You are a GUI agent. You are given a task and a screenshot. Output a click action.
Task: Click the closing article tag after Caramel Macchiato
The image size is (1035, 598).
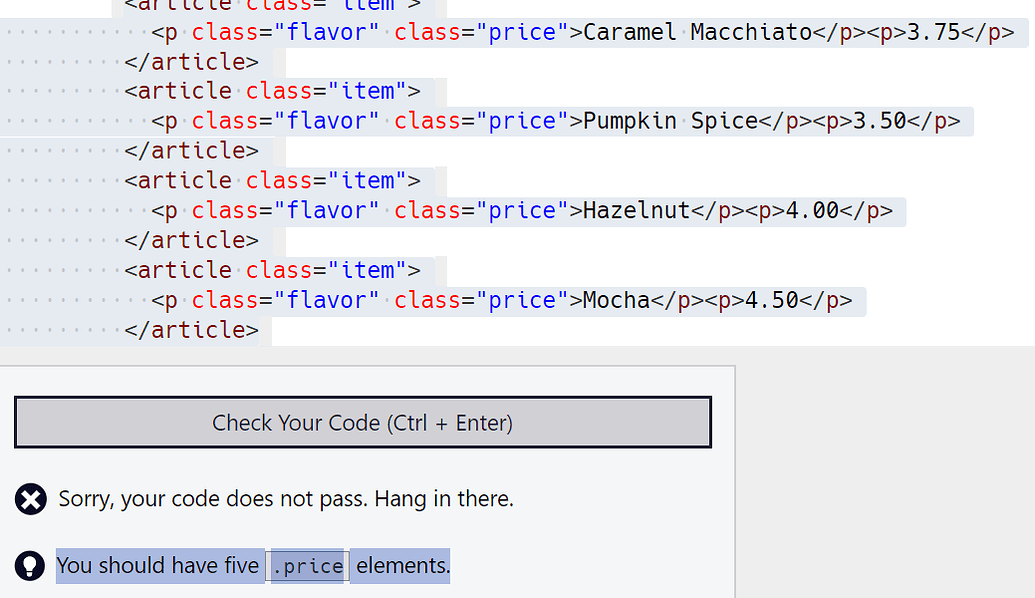(x=191, y=62)
